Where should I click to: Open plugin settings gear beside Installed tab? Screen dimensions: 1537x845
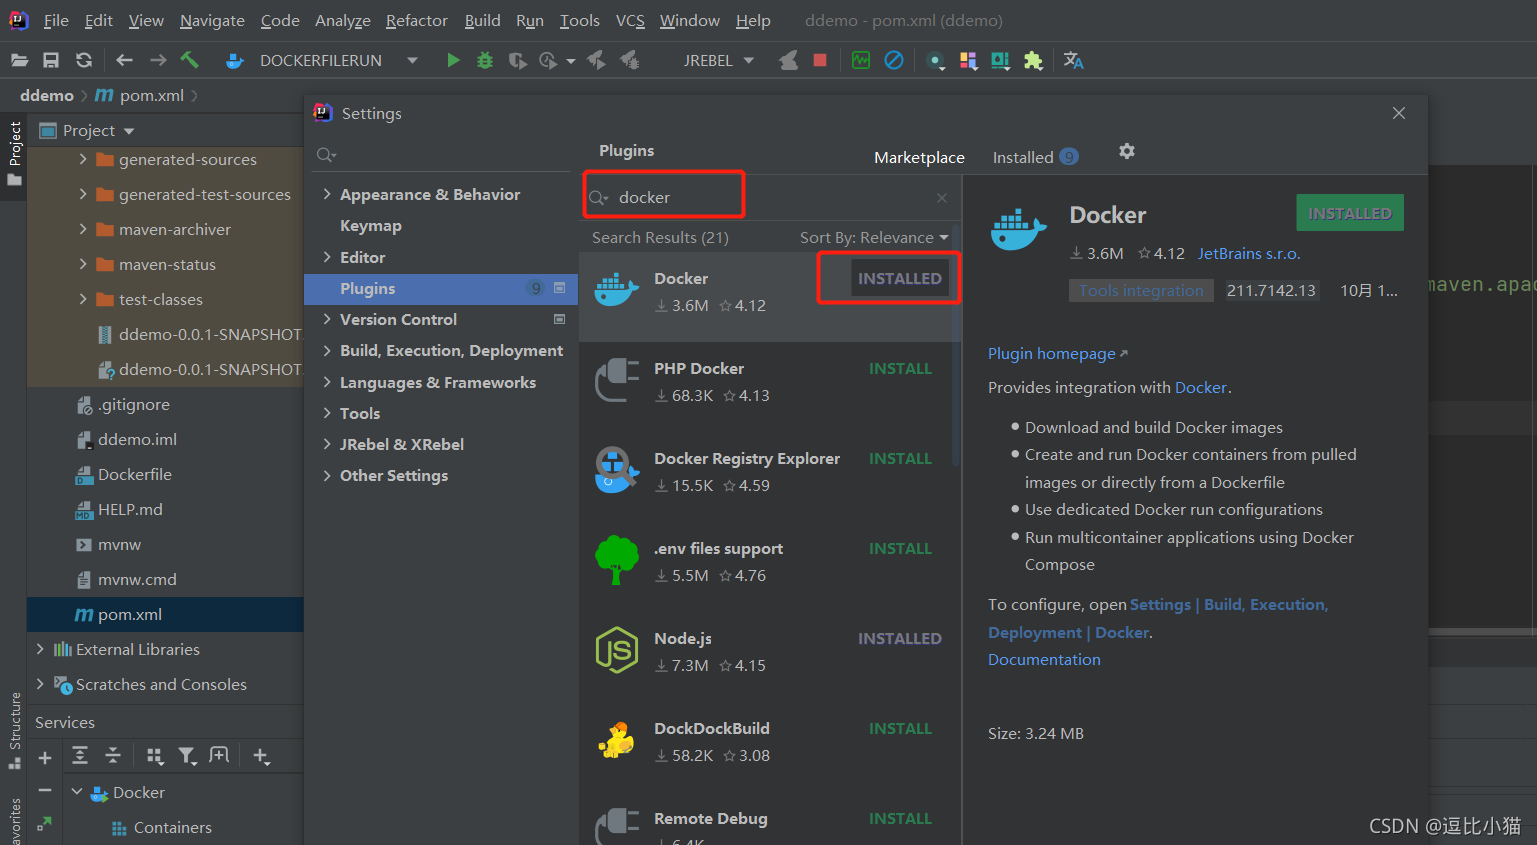point(1127,151)
